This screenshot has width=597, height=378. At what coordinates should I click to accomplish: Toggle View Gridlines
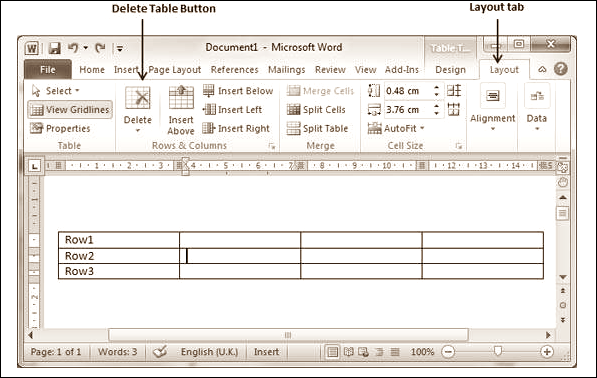click(70, 110)
